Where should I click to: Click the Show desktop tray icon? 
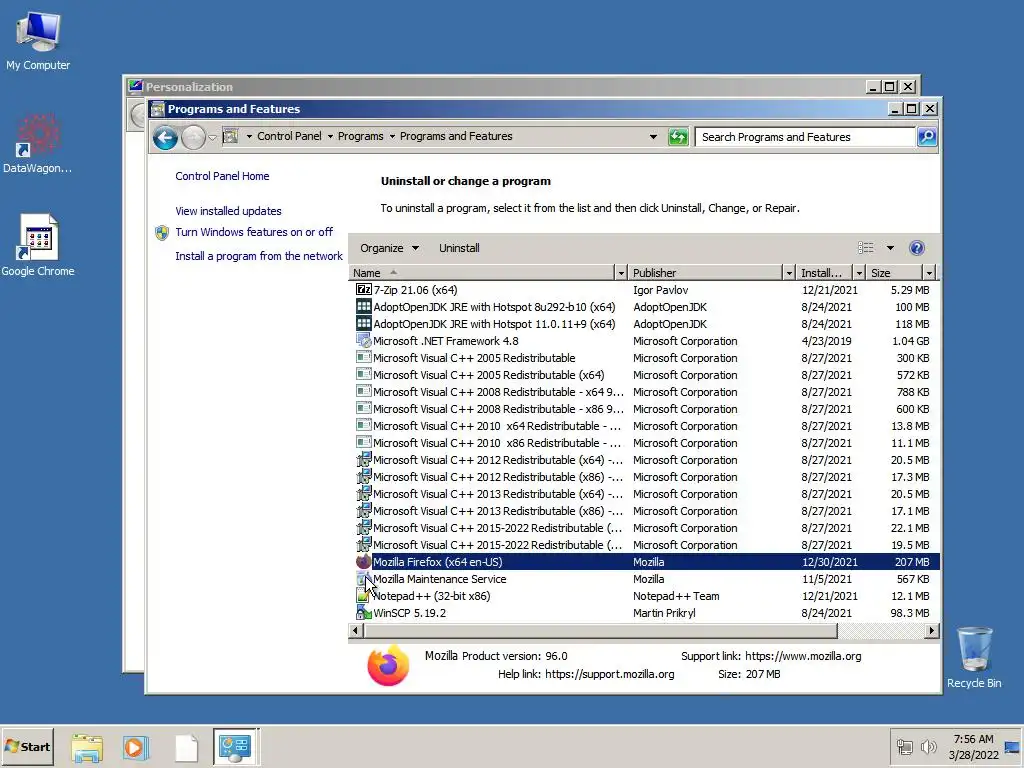1012,746
